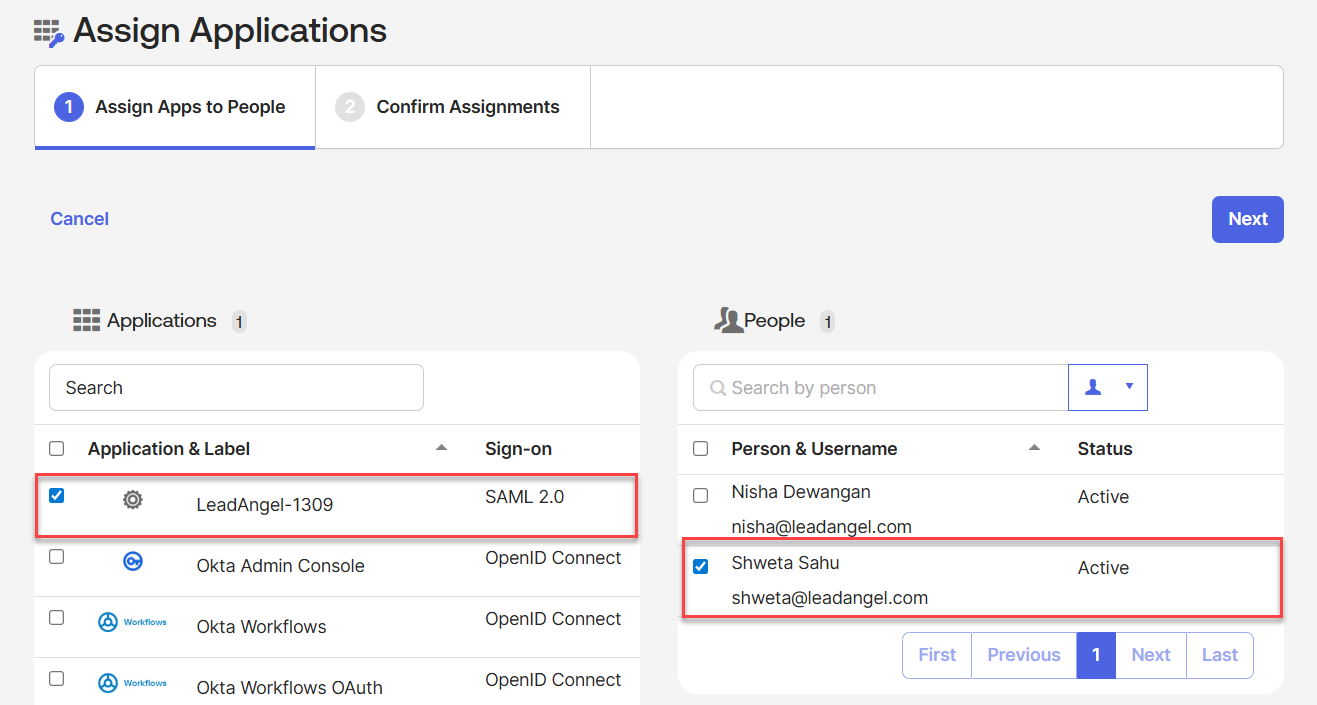Sort by Application & Label arrow
This screenshot has height=705, width=1317.
tap(441, 448)
